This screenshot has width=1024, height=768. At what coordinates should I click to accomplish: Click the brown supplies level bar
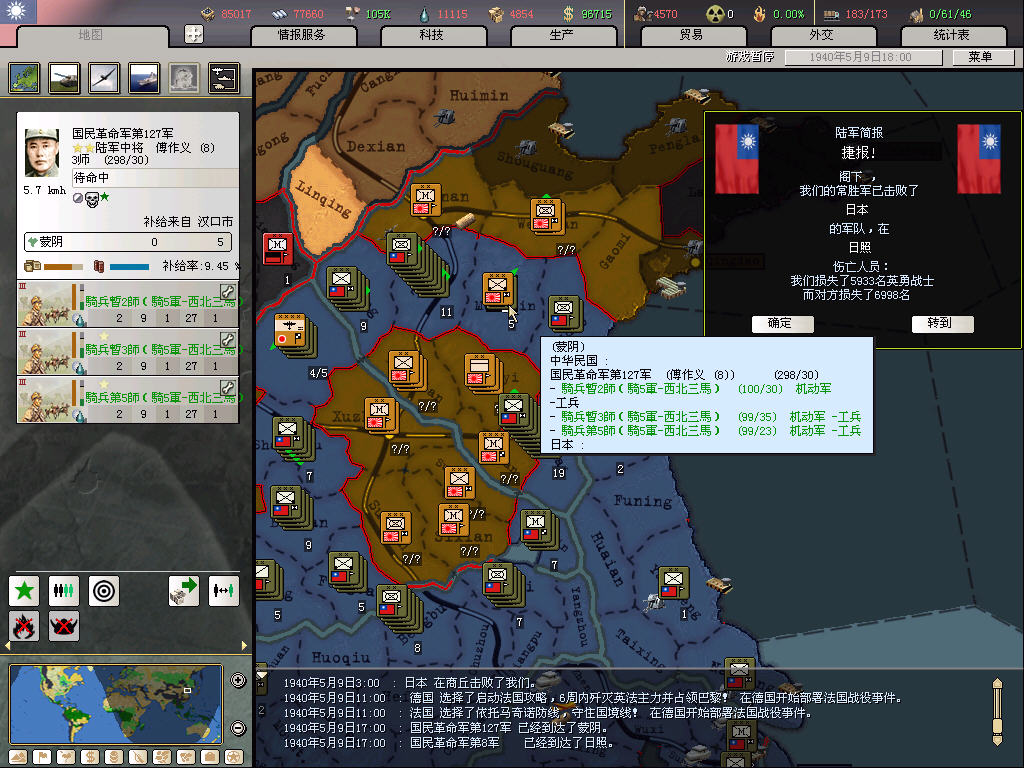coord(63,266)
